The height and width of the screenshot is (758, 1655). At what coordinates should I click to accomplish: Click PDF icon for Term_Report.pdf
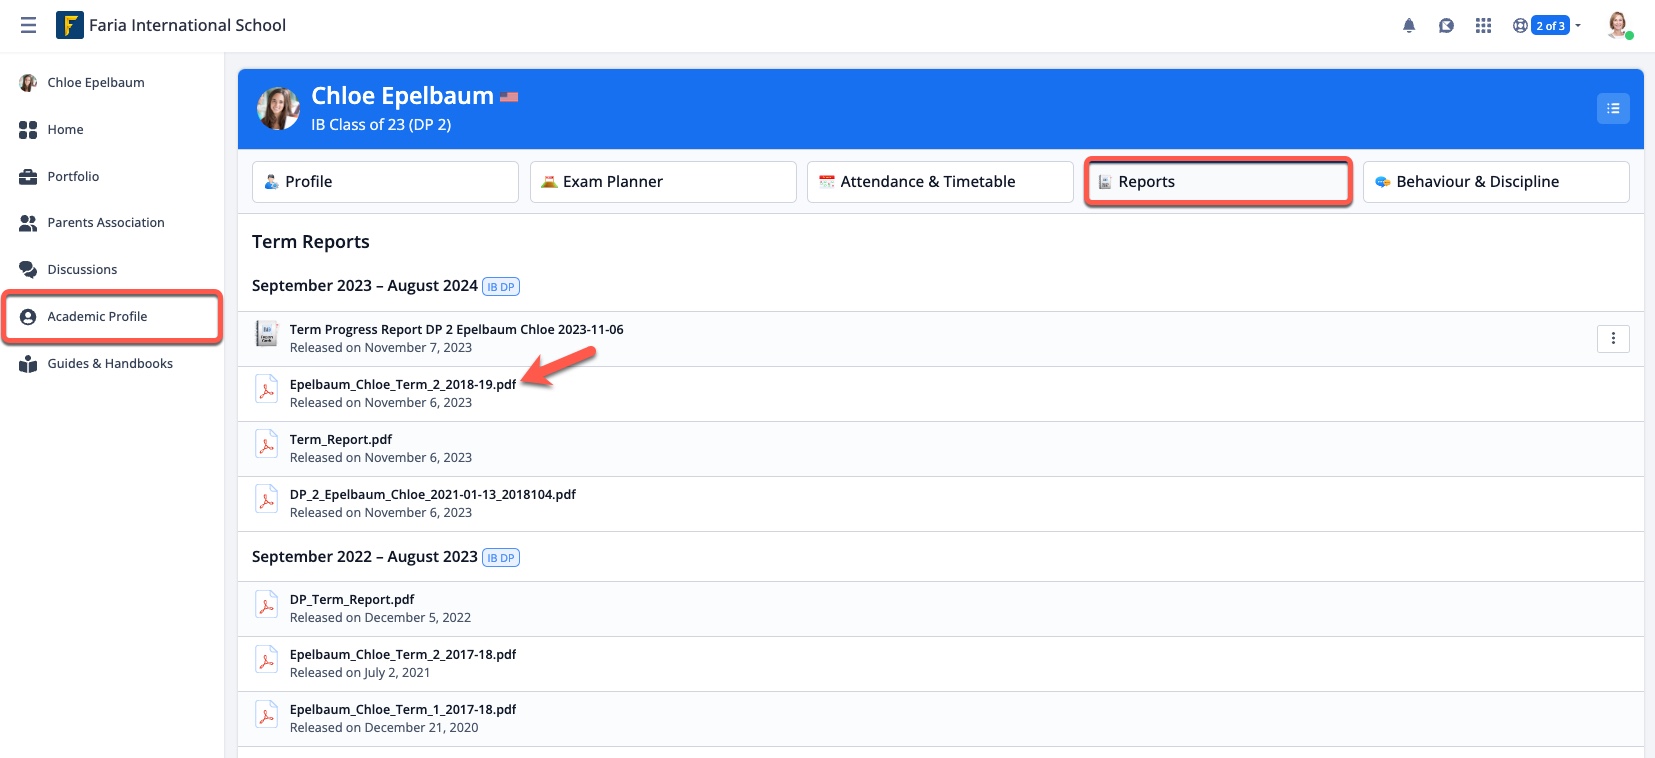point(267,446)
